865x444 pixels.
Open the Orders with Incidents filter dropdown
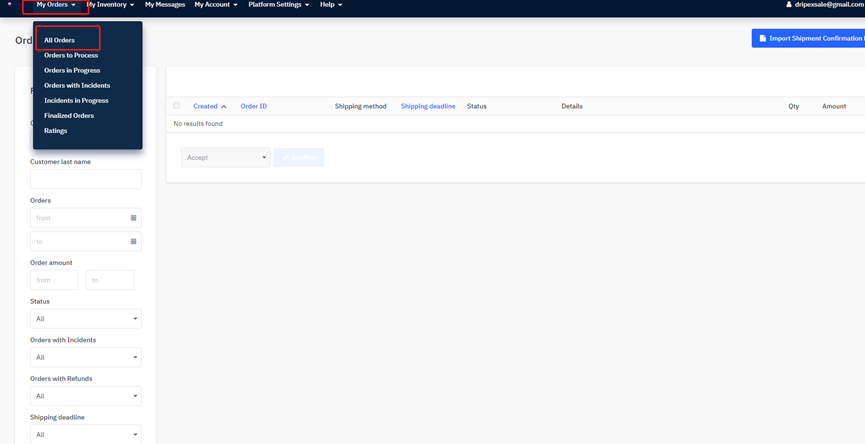pos(85,357)
